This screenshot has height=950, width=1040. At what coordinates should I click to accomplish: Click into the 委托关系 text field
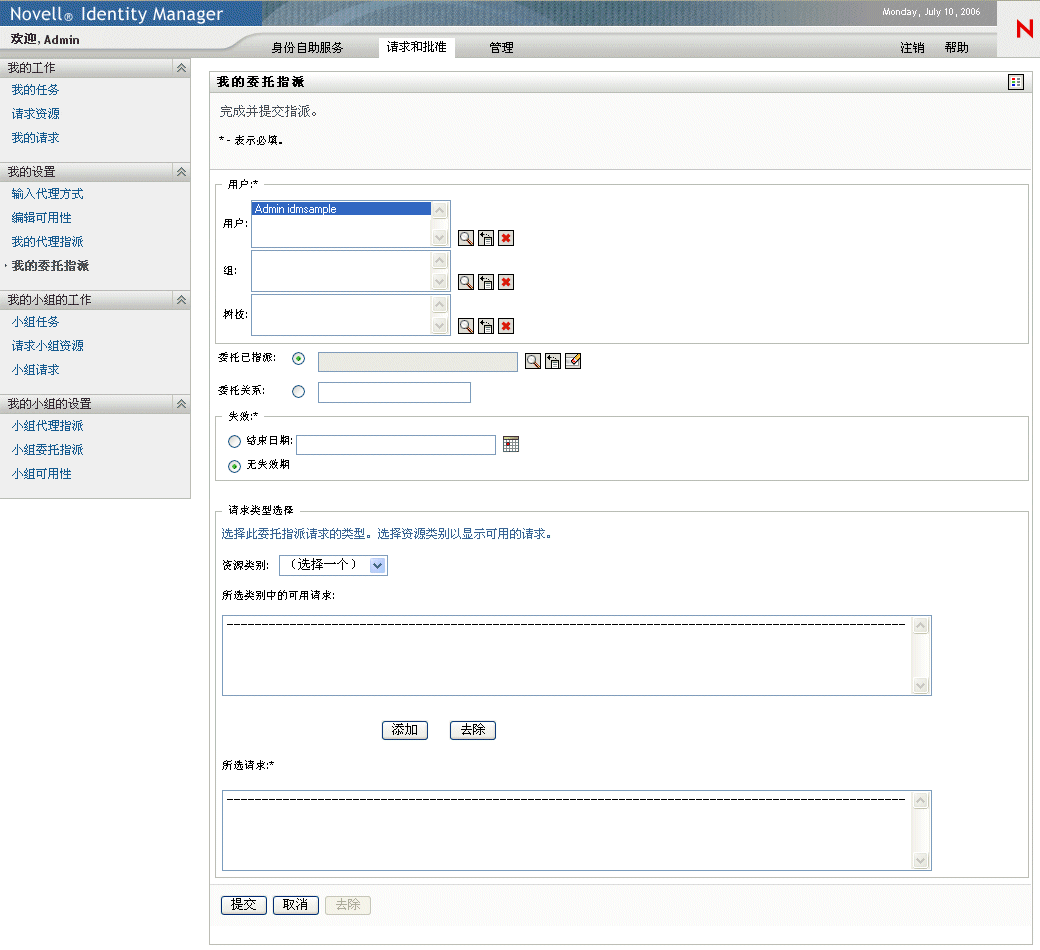[x=394, y=392]
